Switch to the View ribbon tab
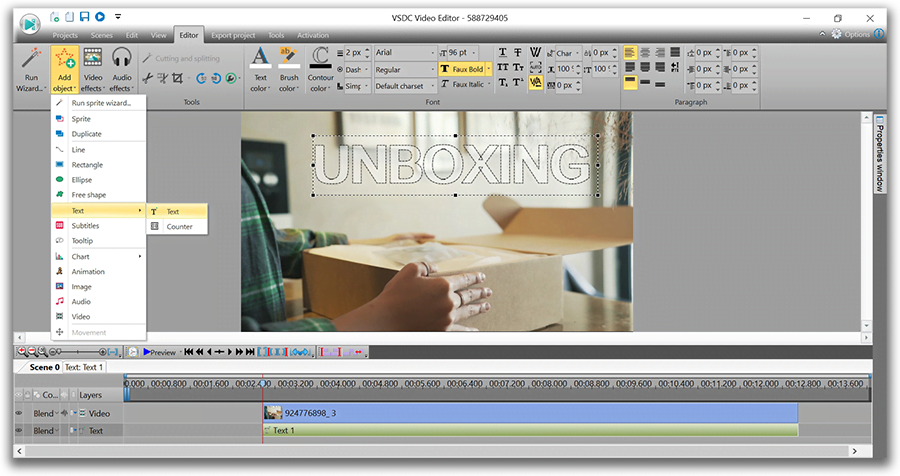900x476 pixels. [x=158, y=36]
